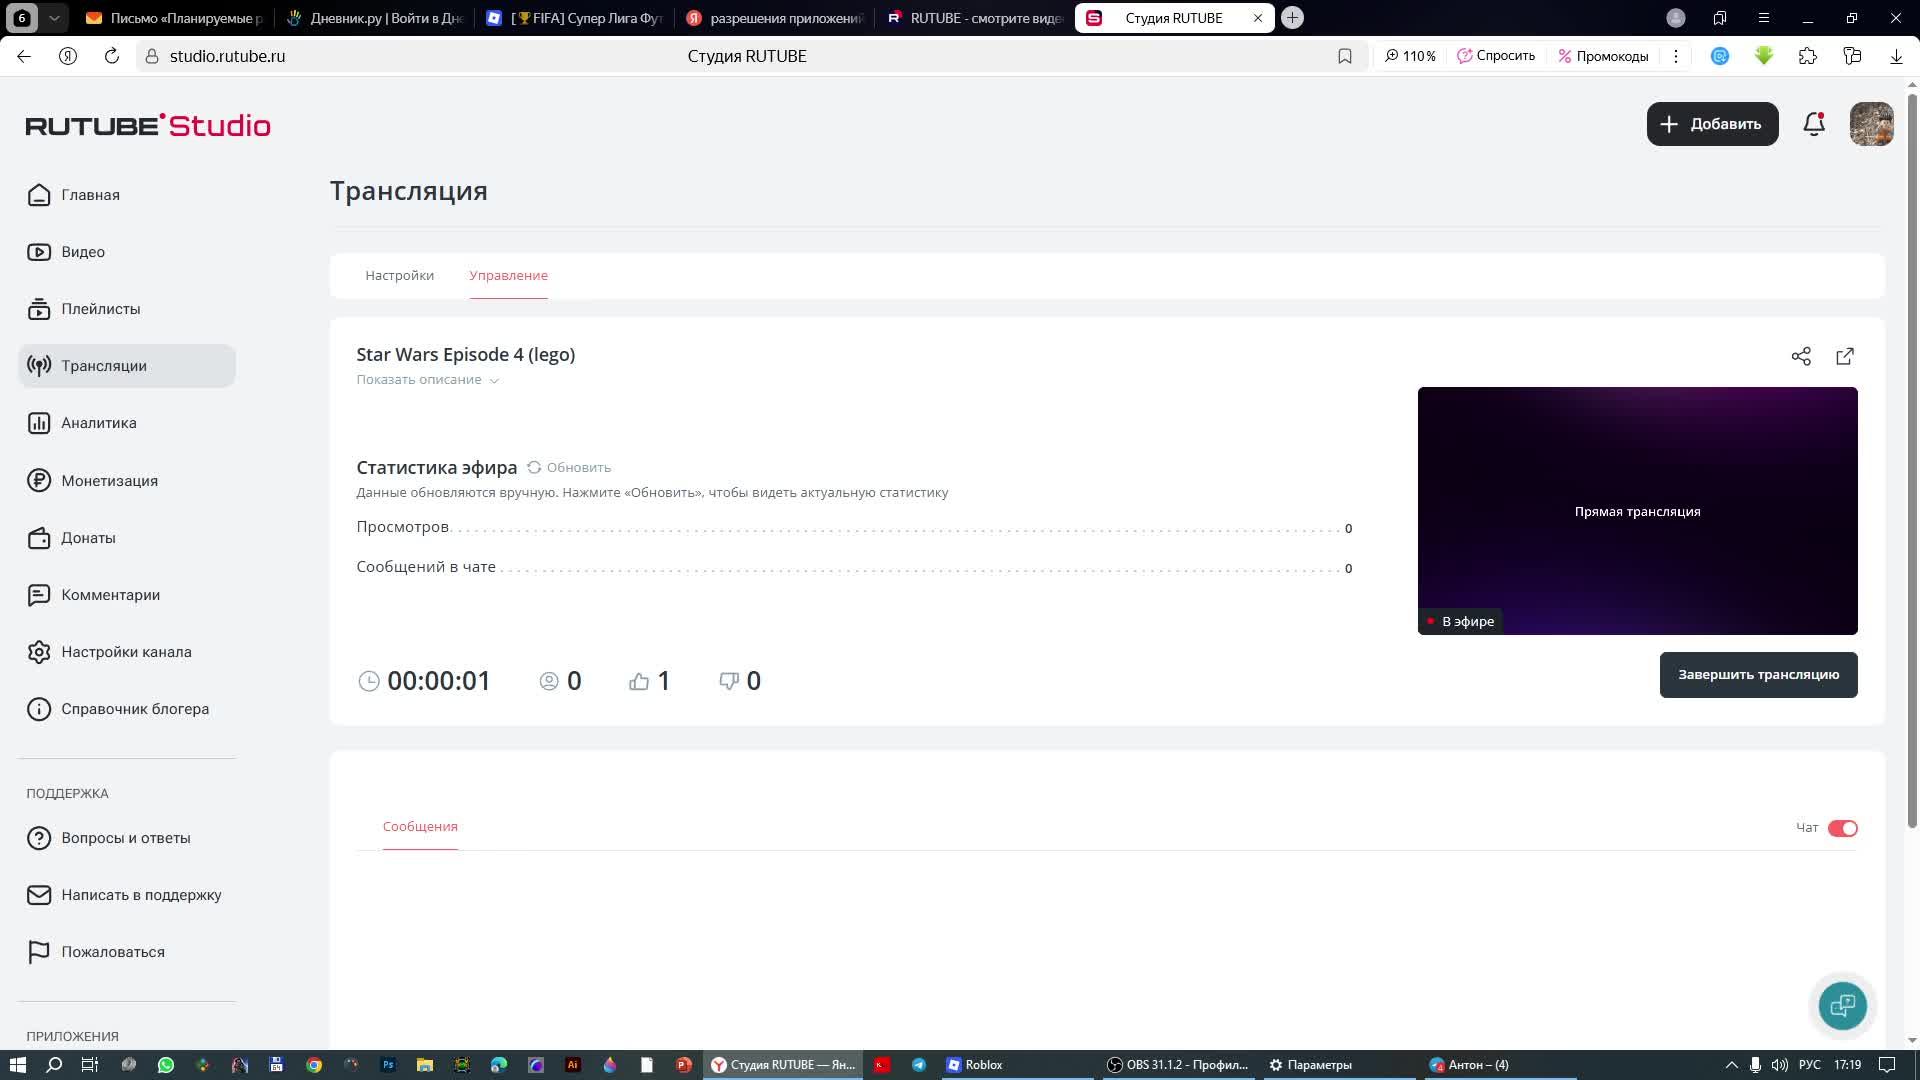This screenshot has height=1080, width=1920.
Task: Open notifications bell
Action: click(x=1813, y=124)
